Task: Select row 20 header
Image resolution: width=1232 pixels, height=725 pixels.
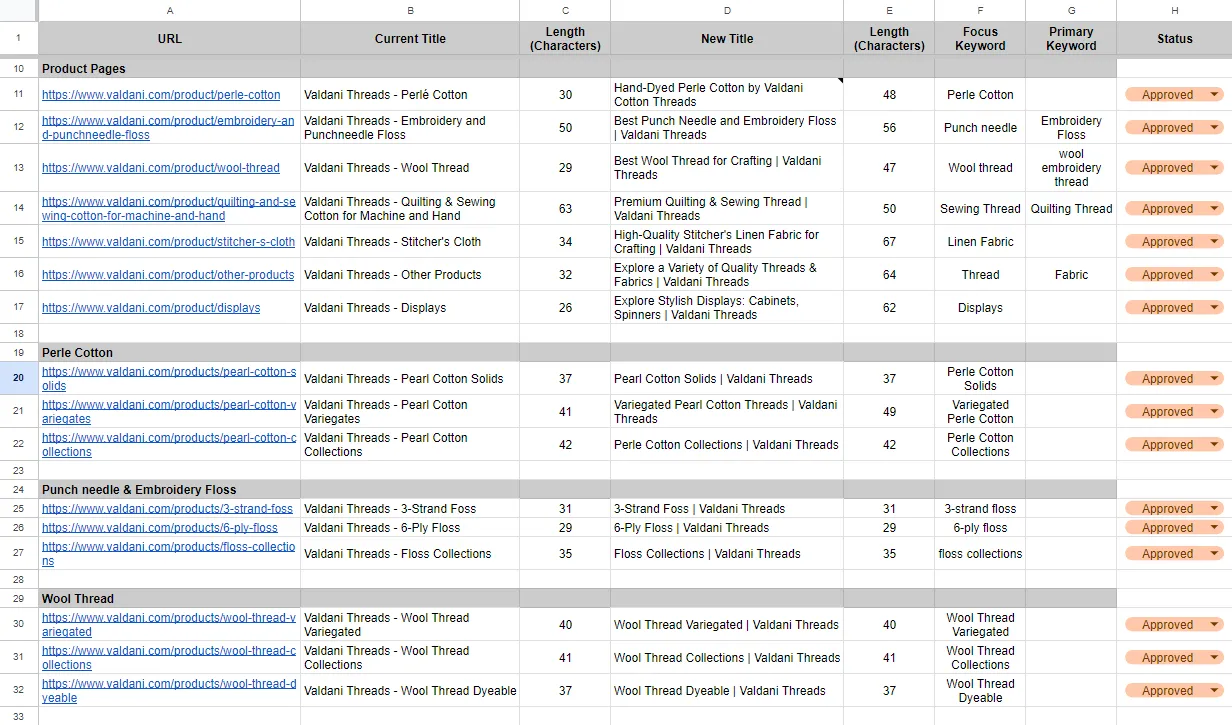Action: tap(19, 379)
